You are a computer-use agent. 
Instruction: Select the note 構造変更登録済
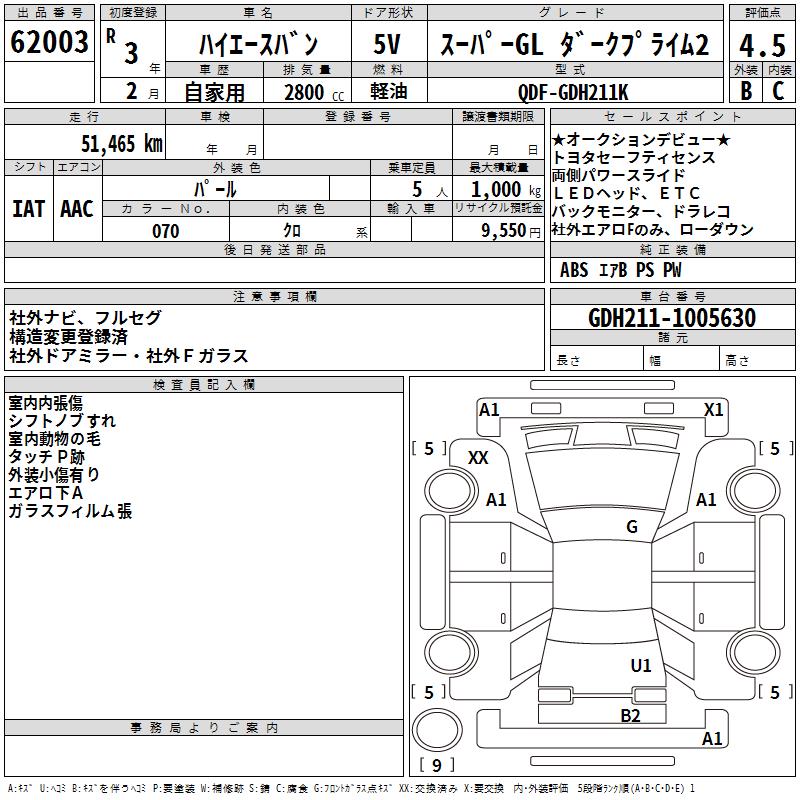pyautogui.click(x=68, y=337)
